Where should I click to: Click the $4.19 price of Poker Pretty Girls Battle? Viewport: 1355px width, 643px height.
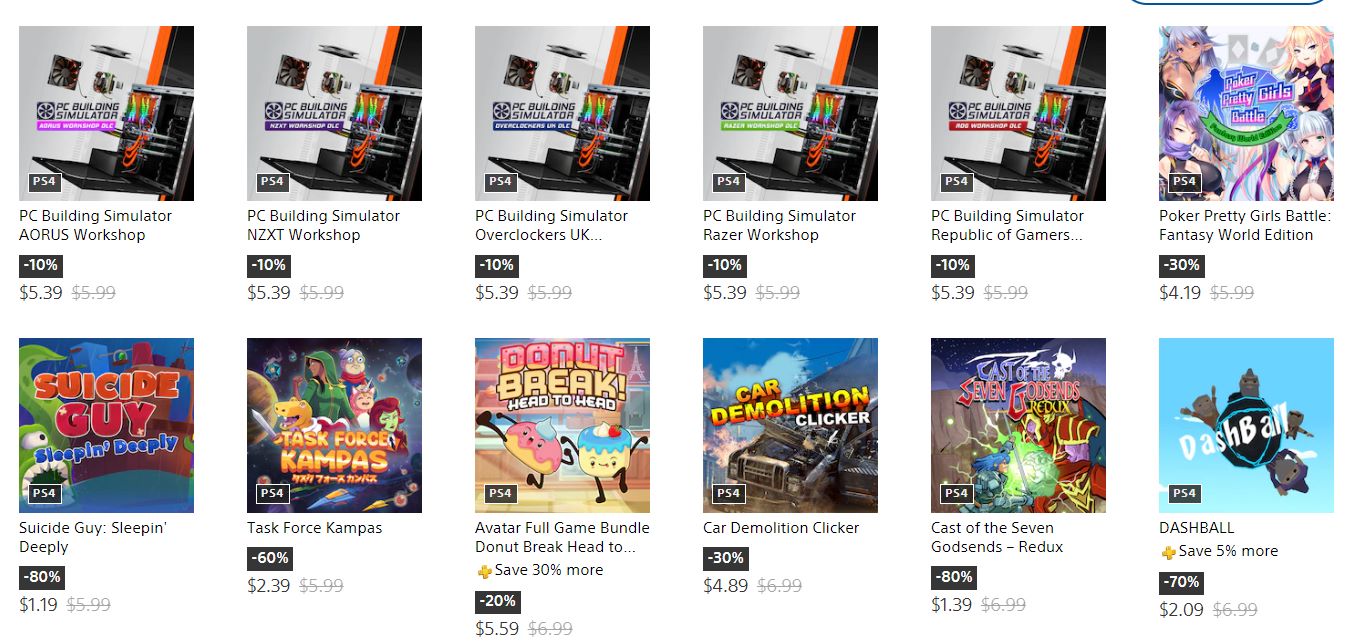[1180, 293]
